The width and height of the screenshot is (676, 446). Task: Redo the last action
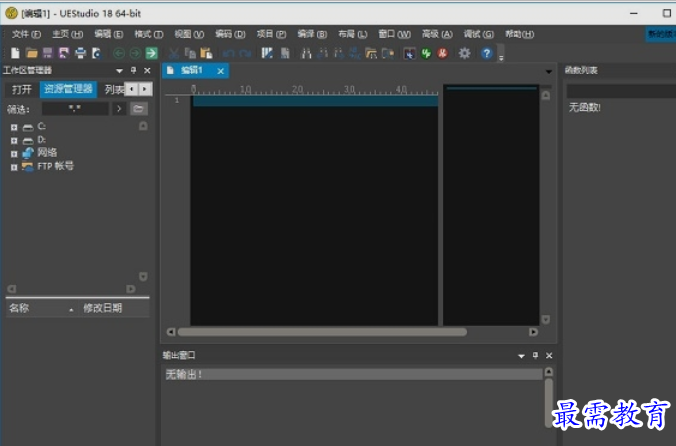245,53
